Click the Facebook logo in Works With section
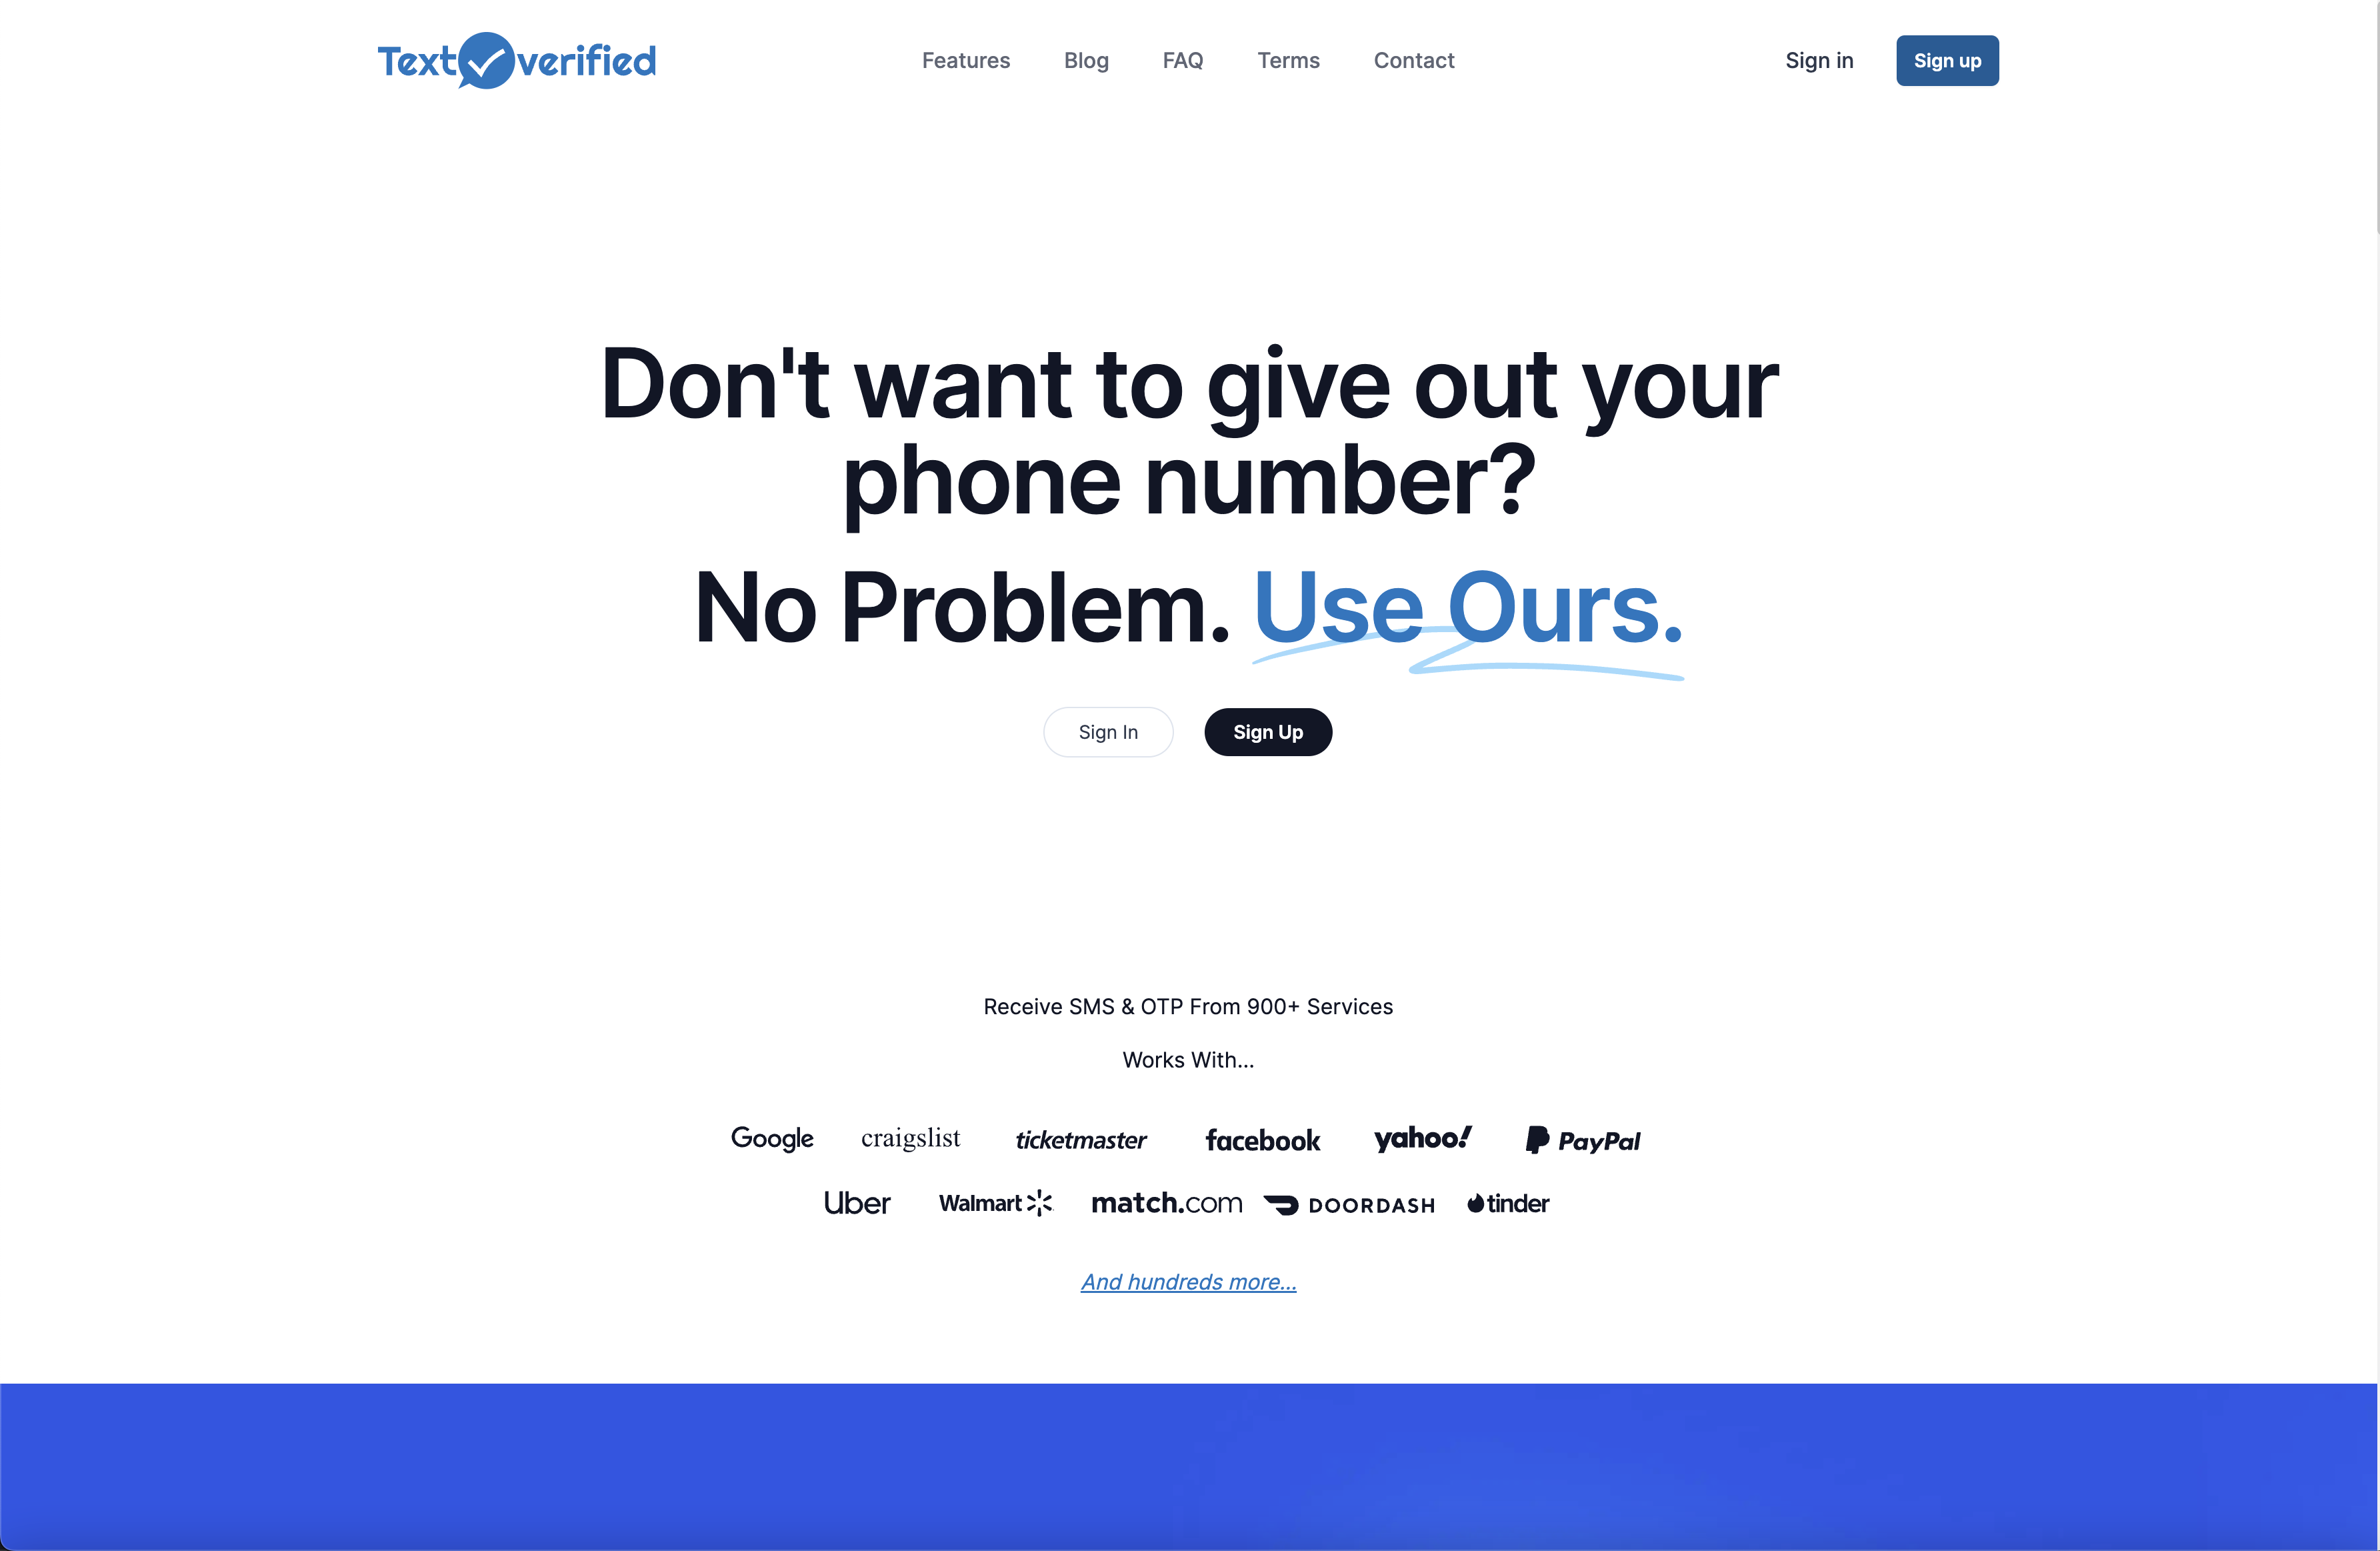 (1261, 1140)
